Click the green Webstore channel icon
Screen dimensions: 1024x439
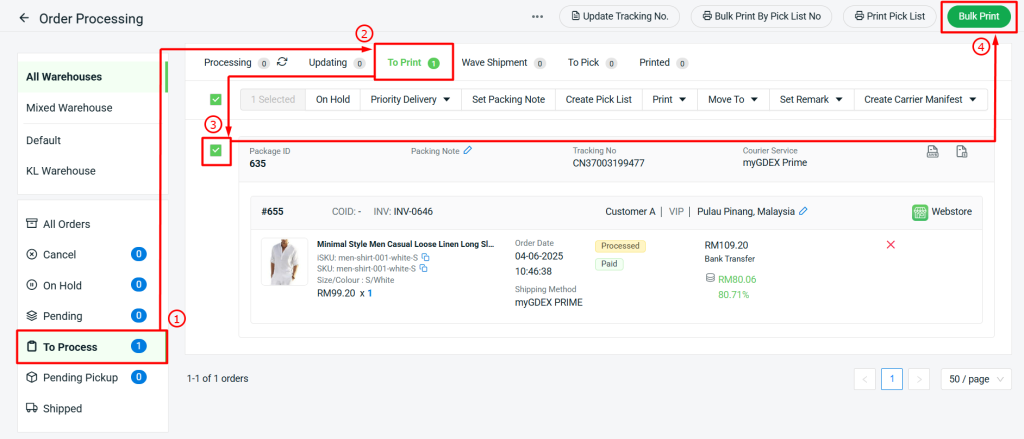[920, 212]
